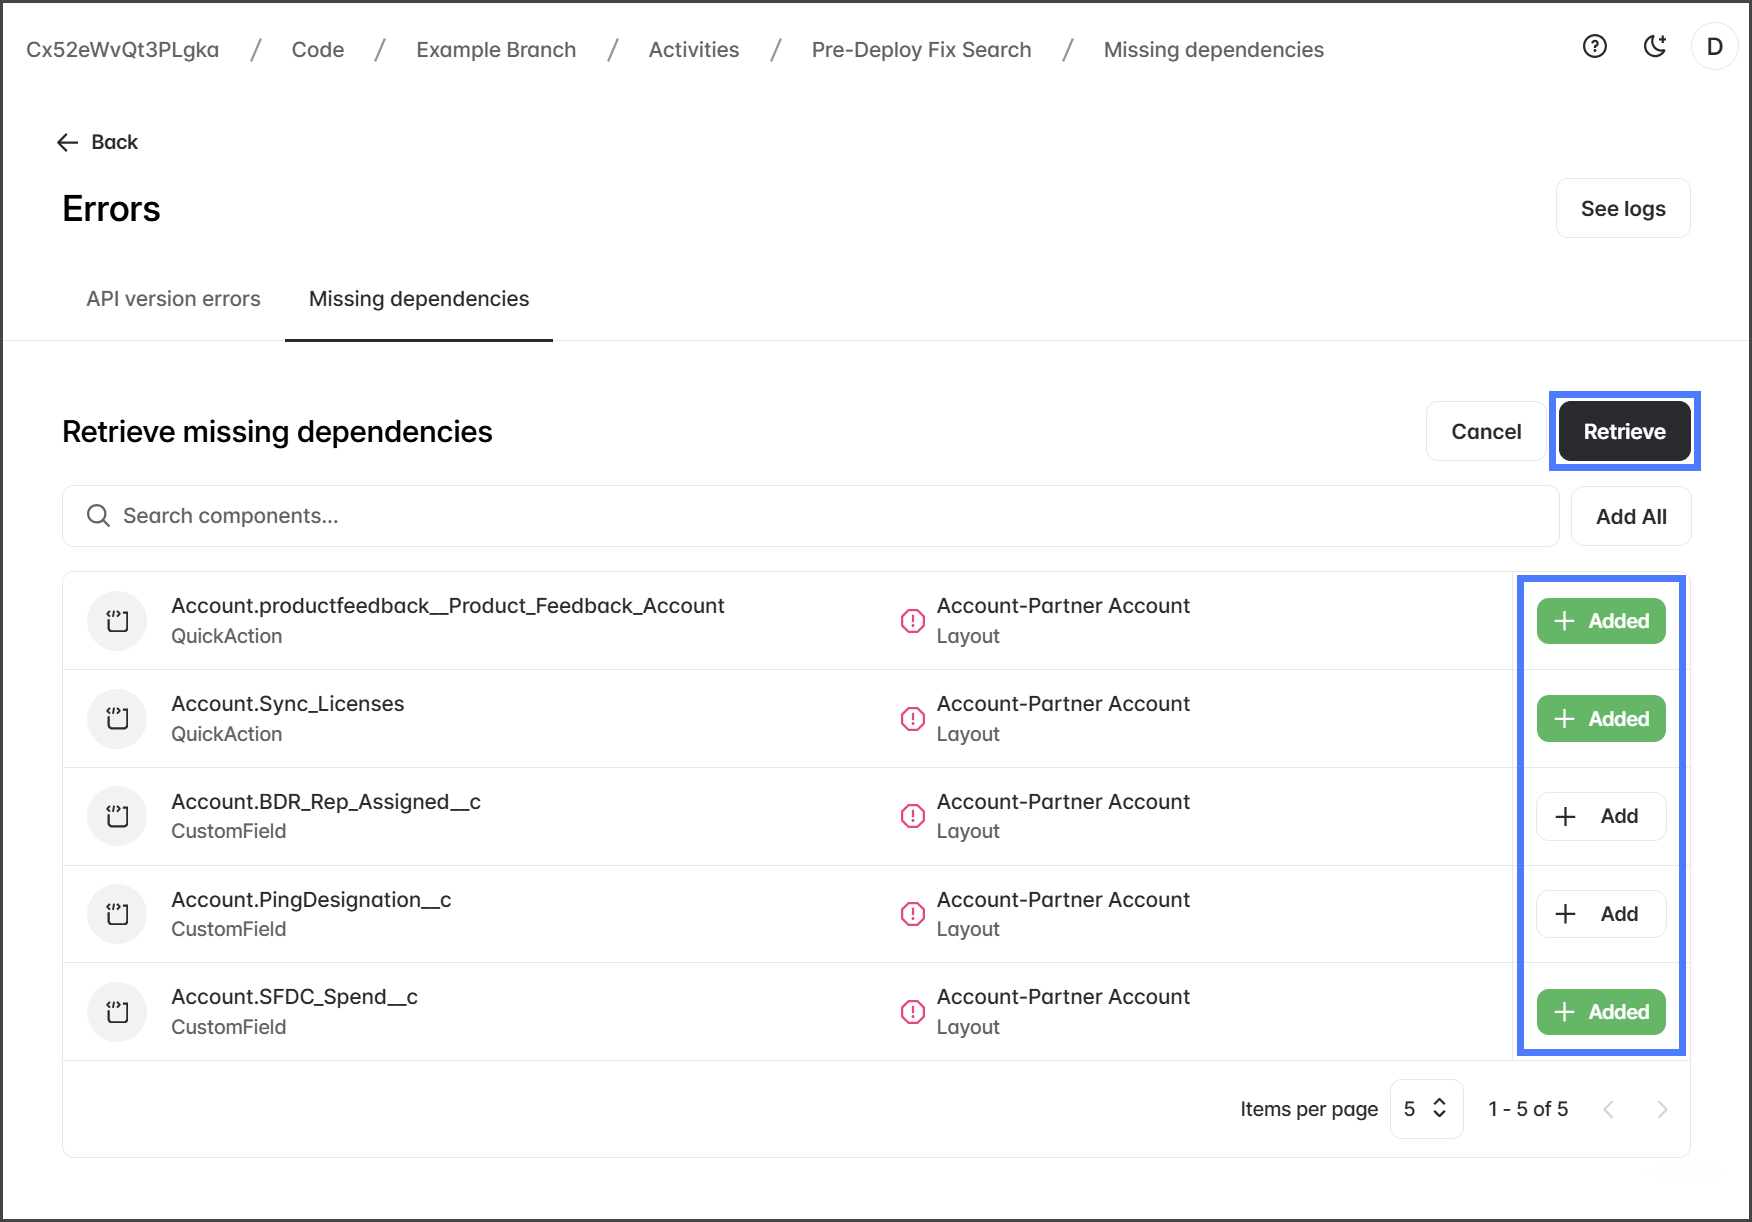Focus the Search components field
1752x1222 pixels.
coord(810,516)
